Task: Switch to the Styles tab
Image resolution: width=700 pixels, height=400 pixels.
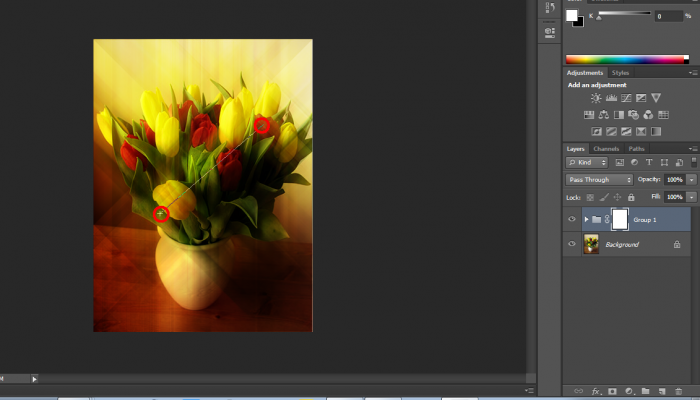Action: coord(620,72)
